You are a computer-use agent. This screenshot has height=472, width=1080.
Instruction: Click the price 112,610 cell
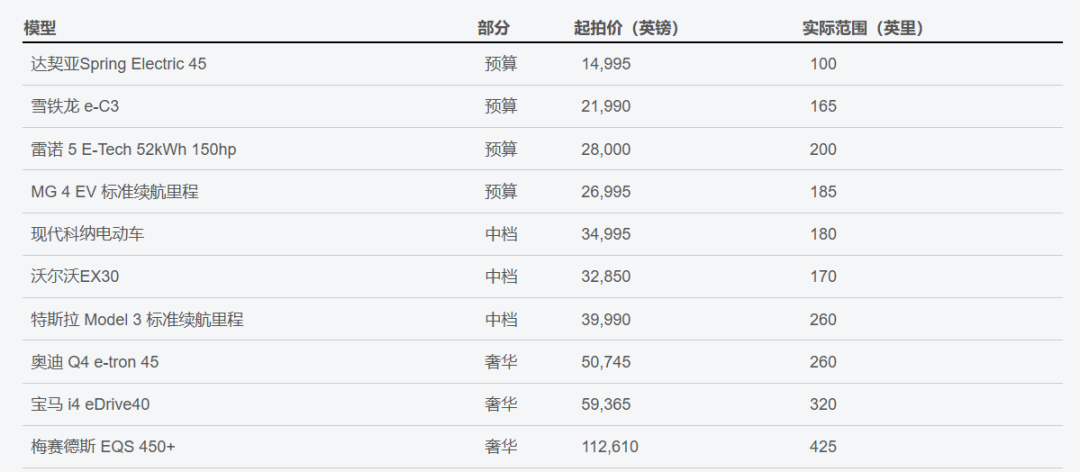(610, 447)
